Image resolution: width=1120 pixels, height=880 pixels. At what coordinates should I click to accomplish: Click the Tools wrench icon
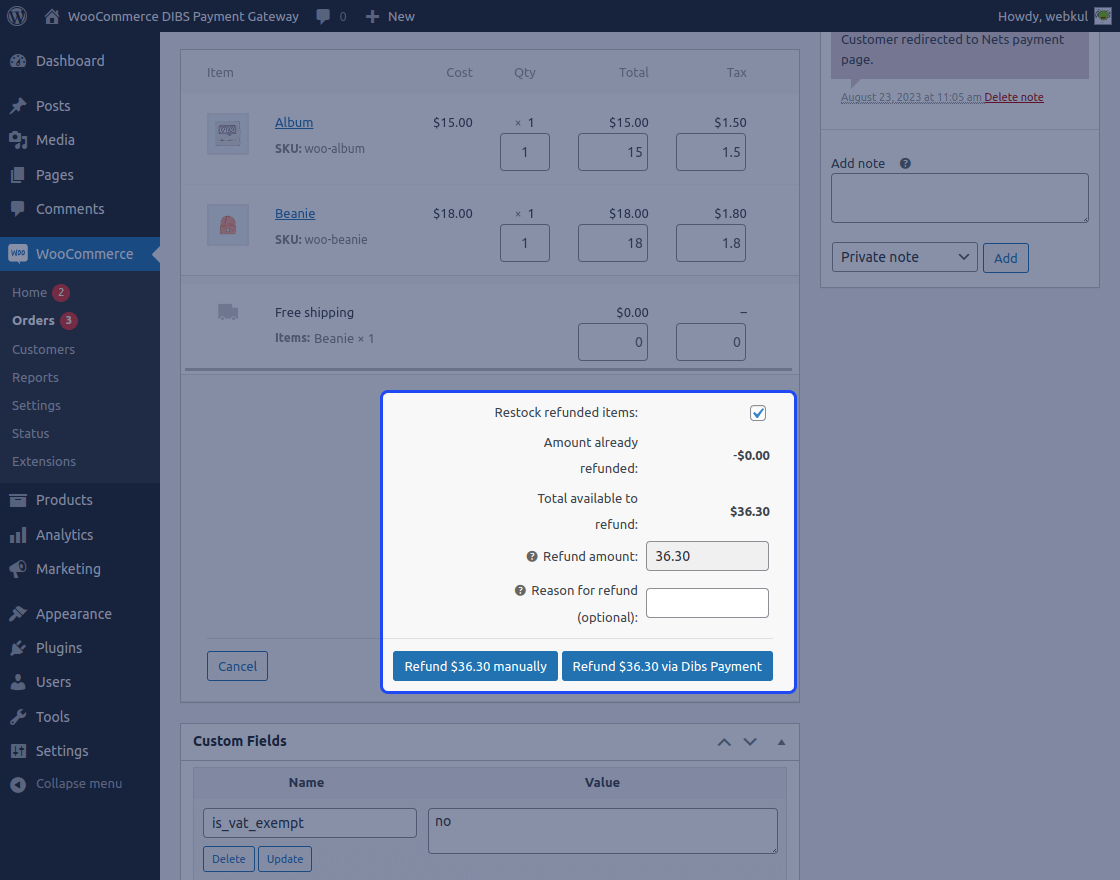(19, 717)
